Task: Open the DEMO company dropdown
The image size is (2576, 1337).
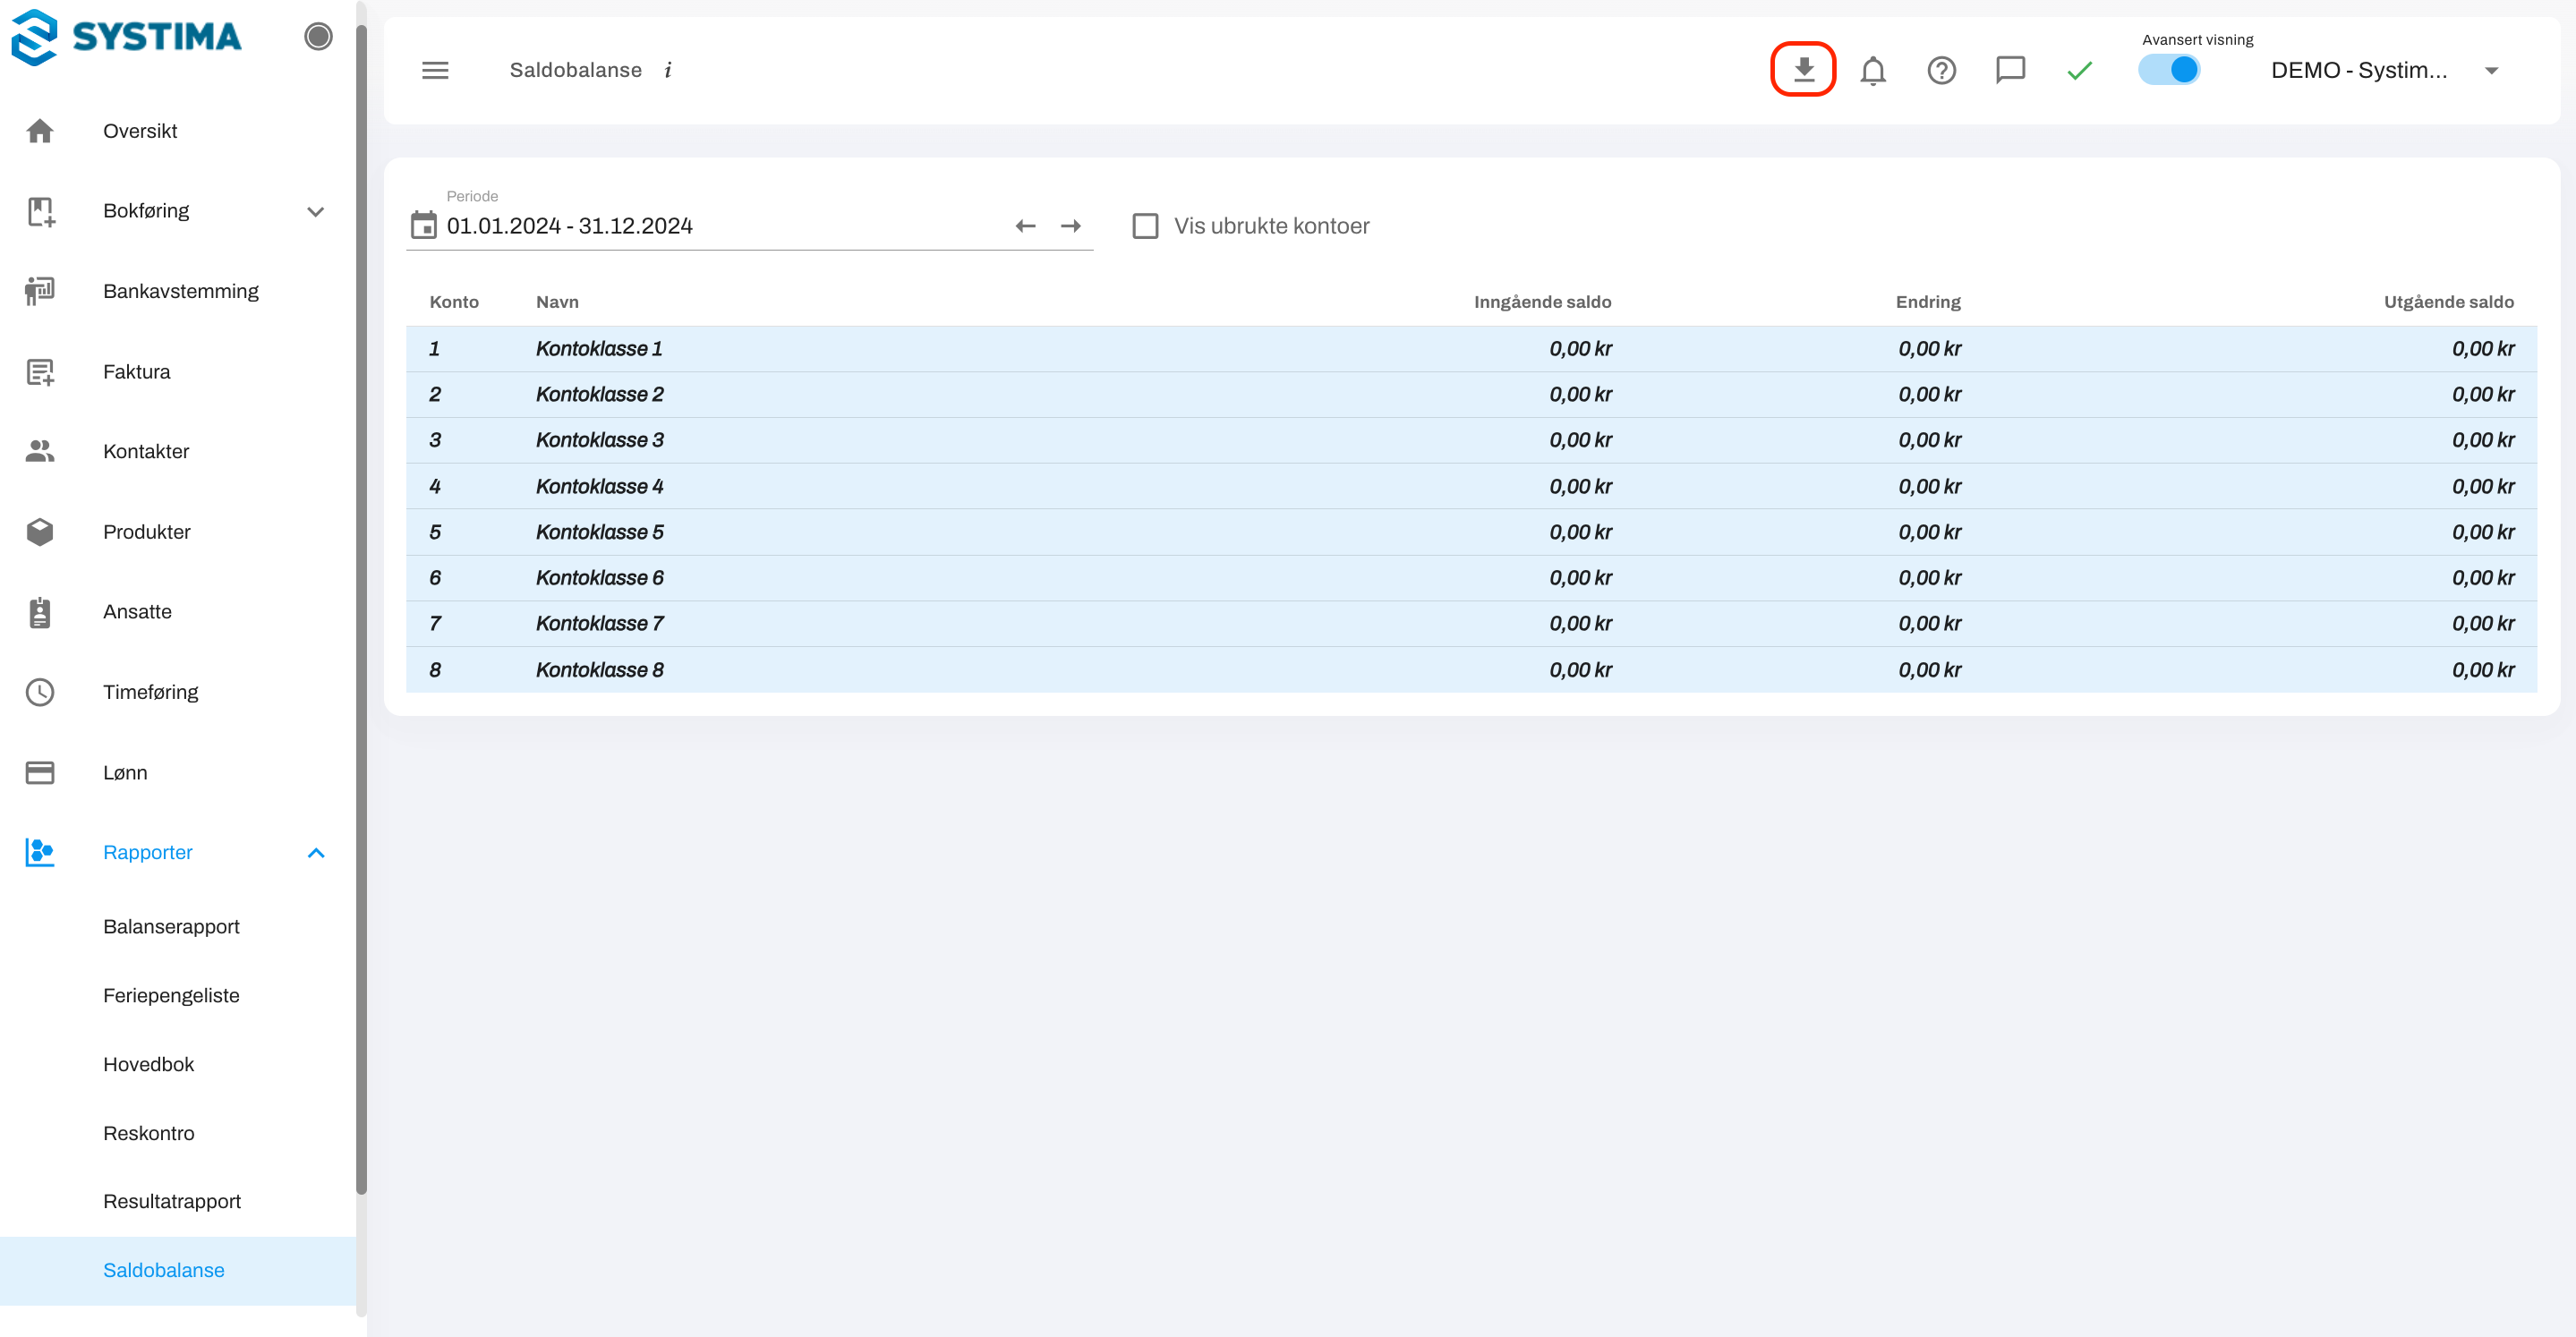Action: tap(2490, 71)
